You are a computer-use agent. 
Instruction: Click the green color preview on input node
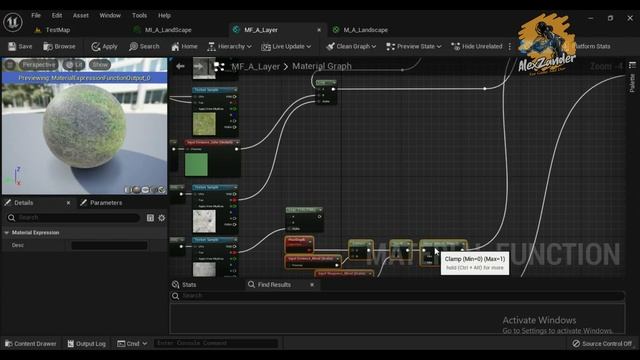tap(196, 164)
